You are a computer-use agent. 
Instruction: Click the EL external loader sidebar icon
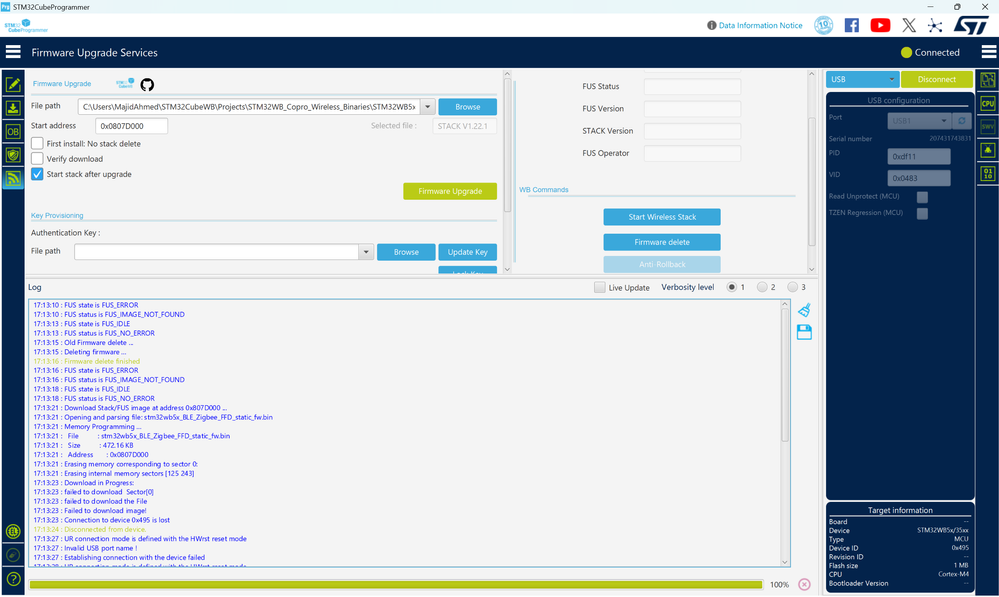click(x=13, y=531)
